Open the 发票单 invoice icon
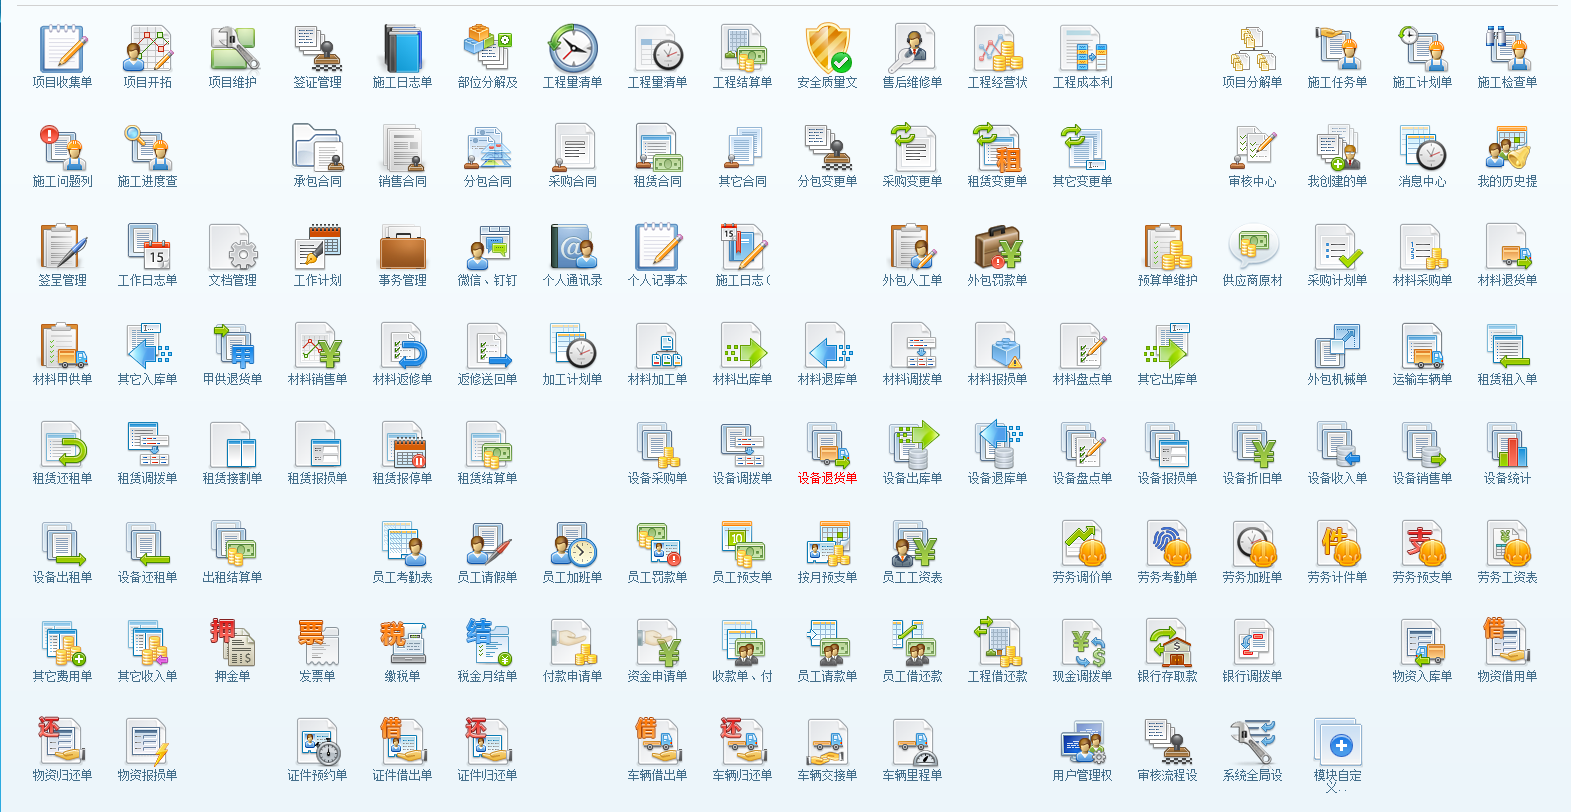 317,643
